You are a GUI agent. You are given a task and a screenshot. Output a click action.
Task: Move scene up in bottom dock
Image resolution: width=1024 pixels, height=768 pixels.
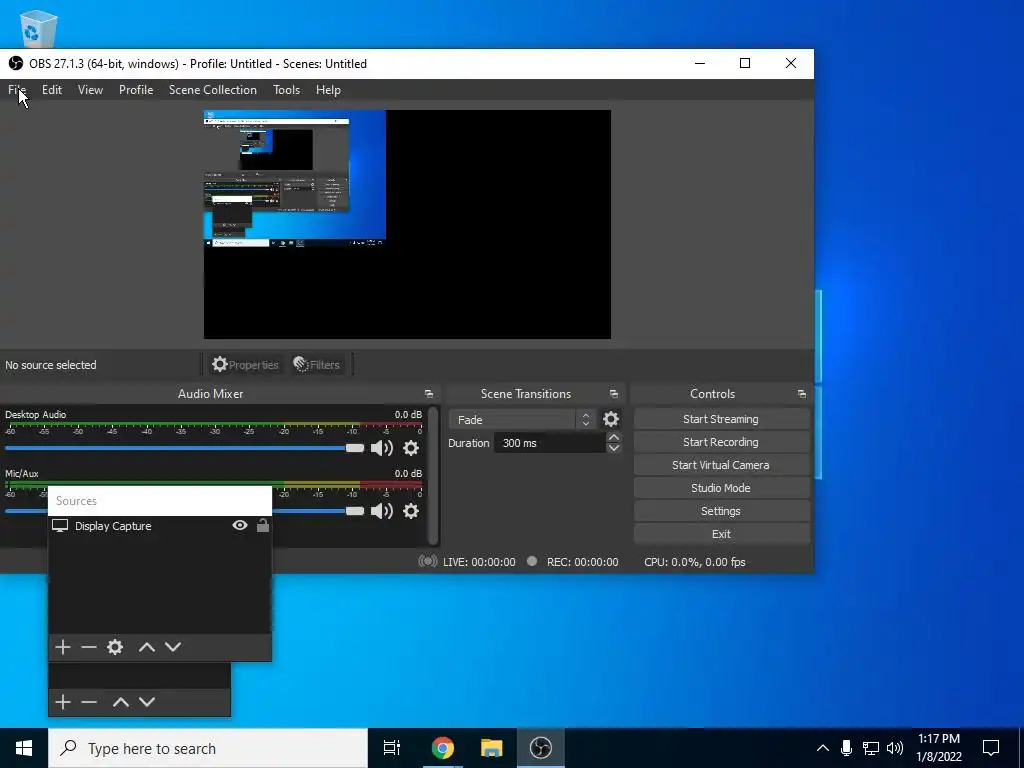pyautogui.click(x=121, y=702)
